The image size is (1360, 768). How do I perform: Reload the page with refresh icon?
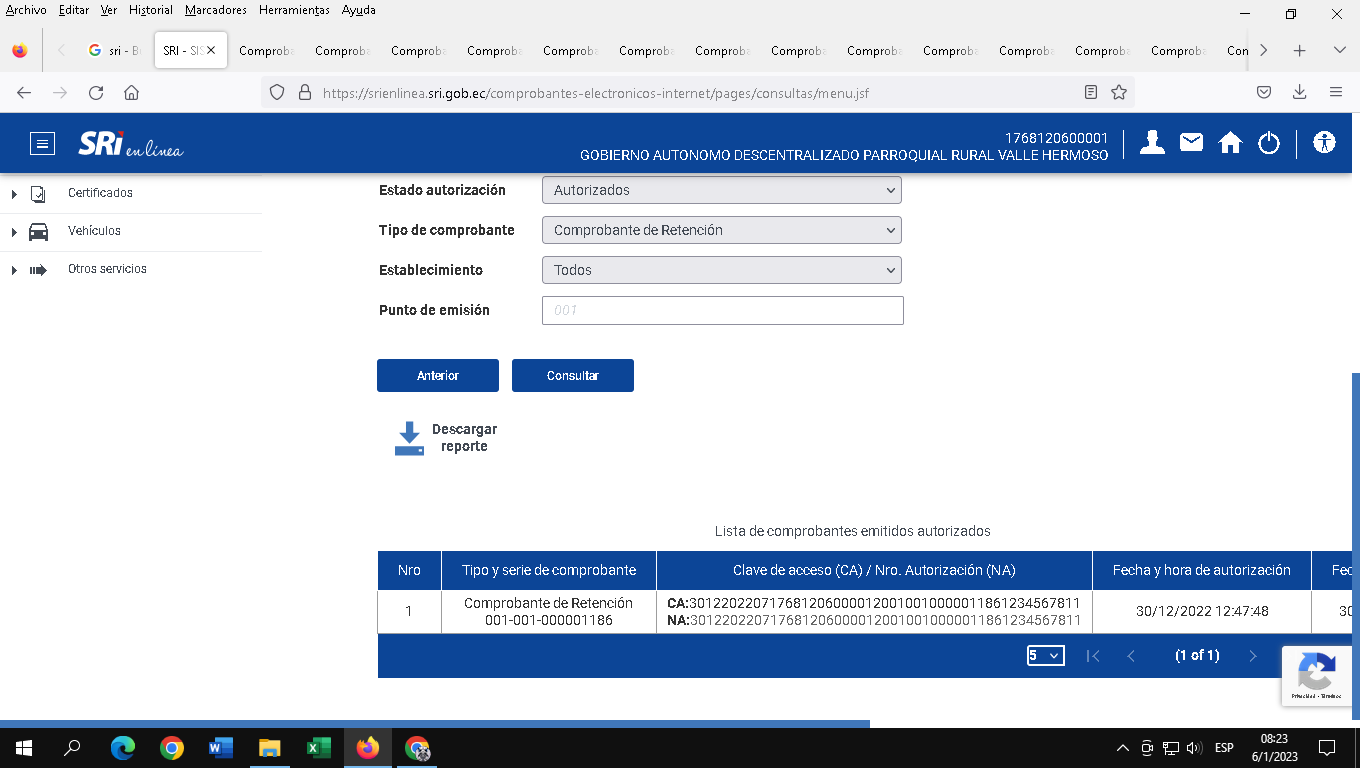tap(96, 92)
